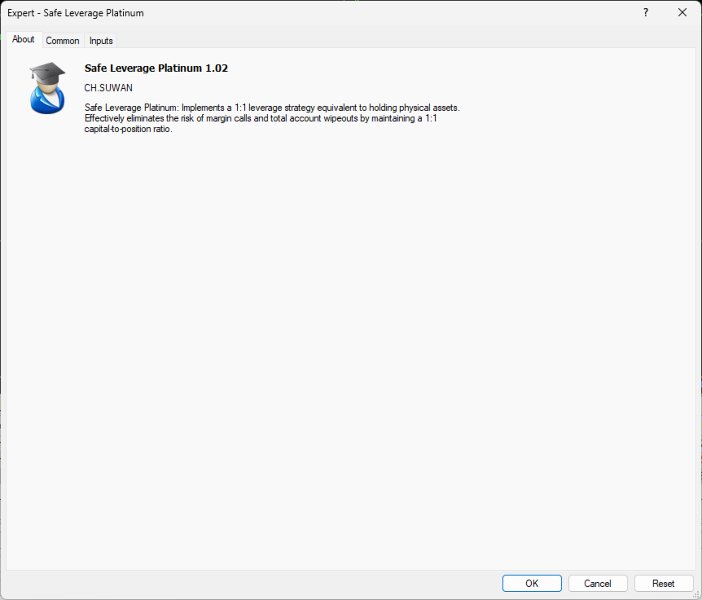Click the question mark help icon
This screenshot has height=600, width=702.
[x=646, y=13]
